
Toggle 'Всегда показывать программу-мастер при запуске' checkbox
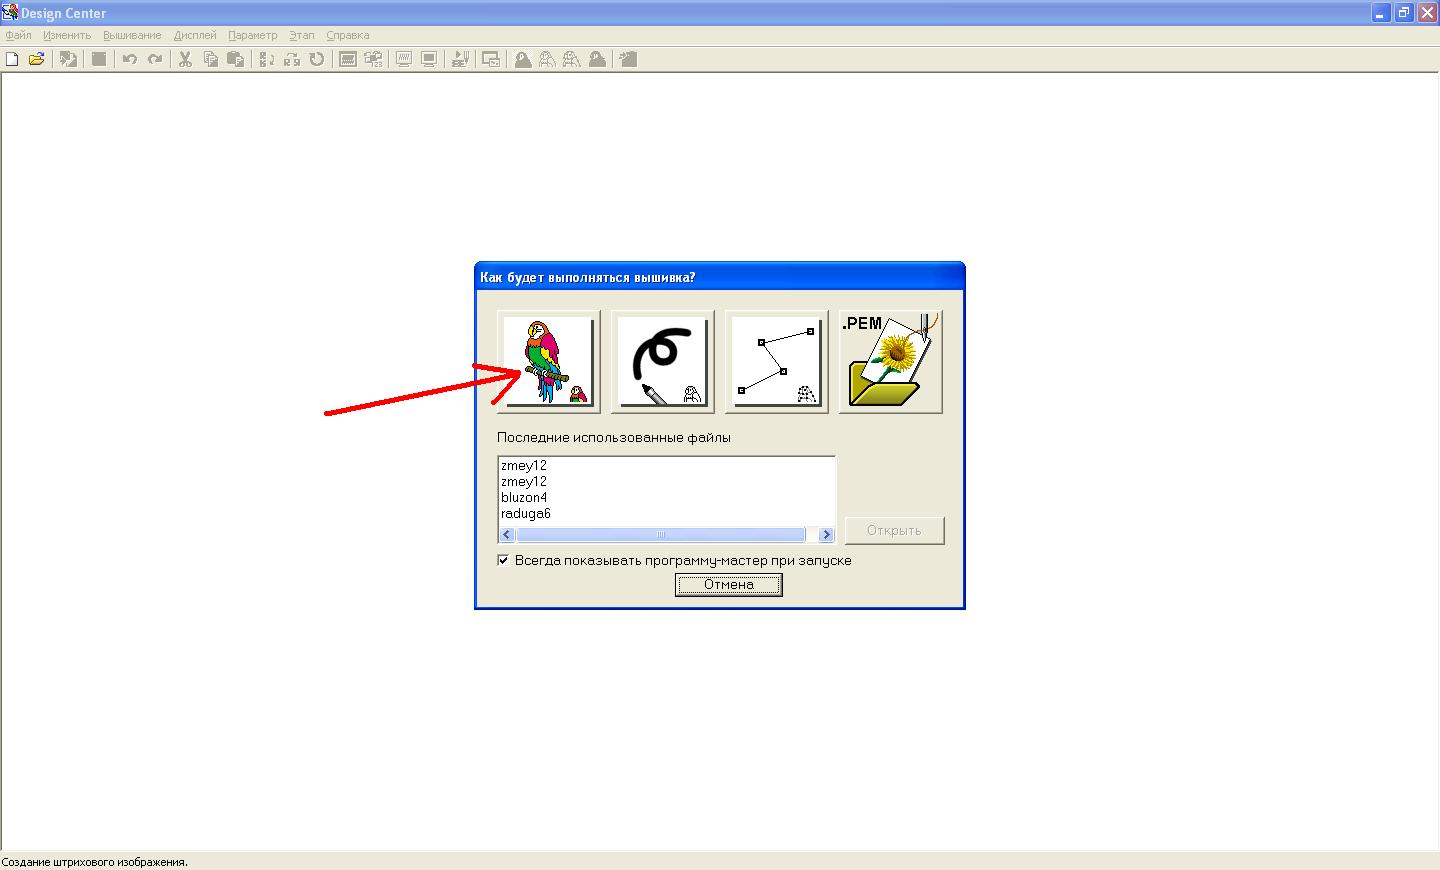click(x=503, y=560)
